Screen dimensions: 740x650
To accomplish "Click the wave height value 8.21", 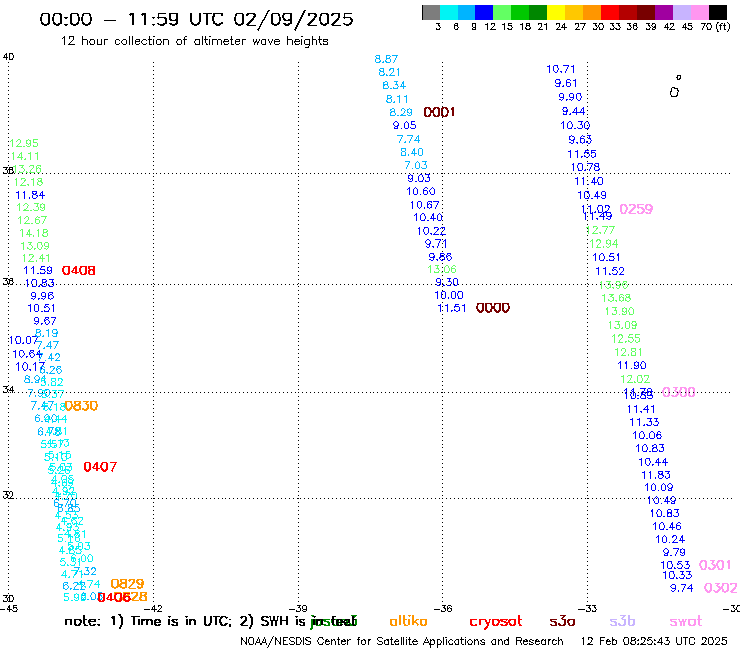I will click(x=389, y=72).
